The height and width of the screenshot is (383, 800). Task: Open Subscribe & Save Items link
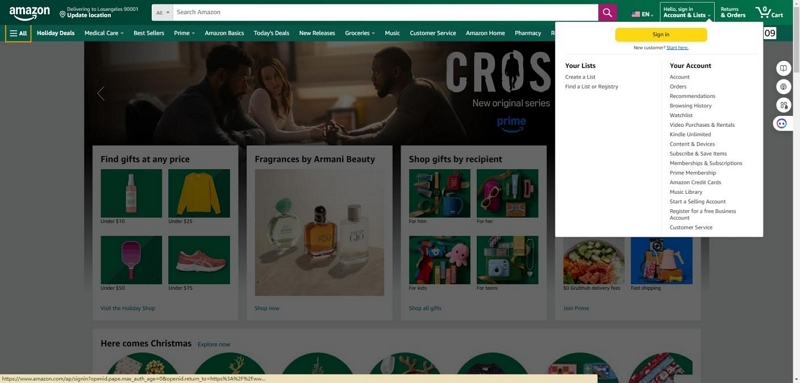[698, 154]
